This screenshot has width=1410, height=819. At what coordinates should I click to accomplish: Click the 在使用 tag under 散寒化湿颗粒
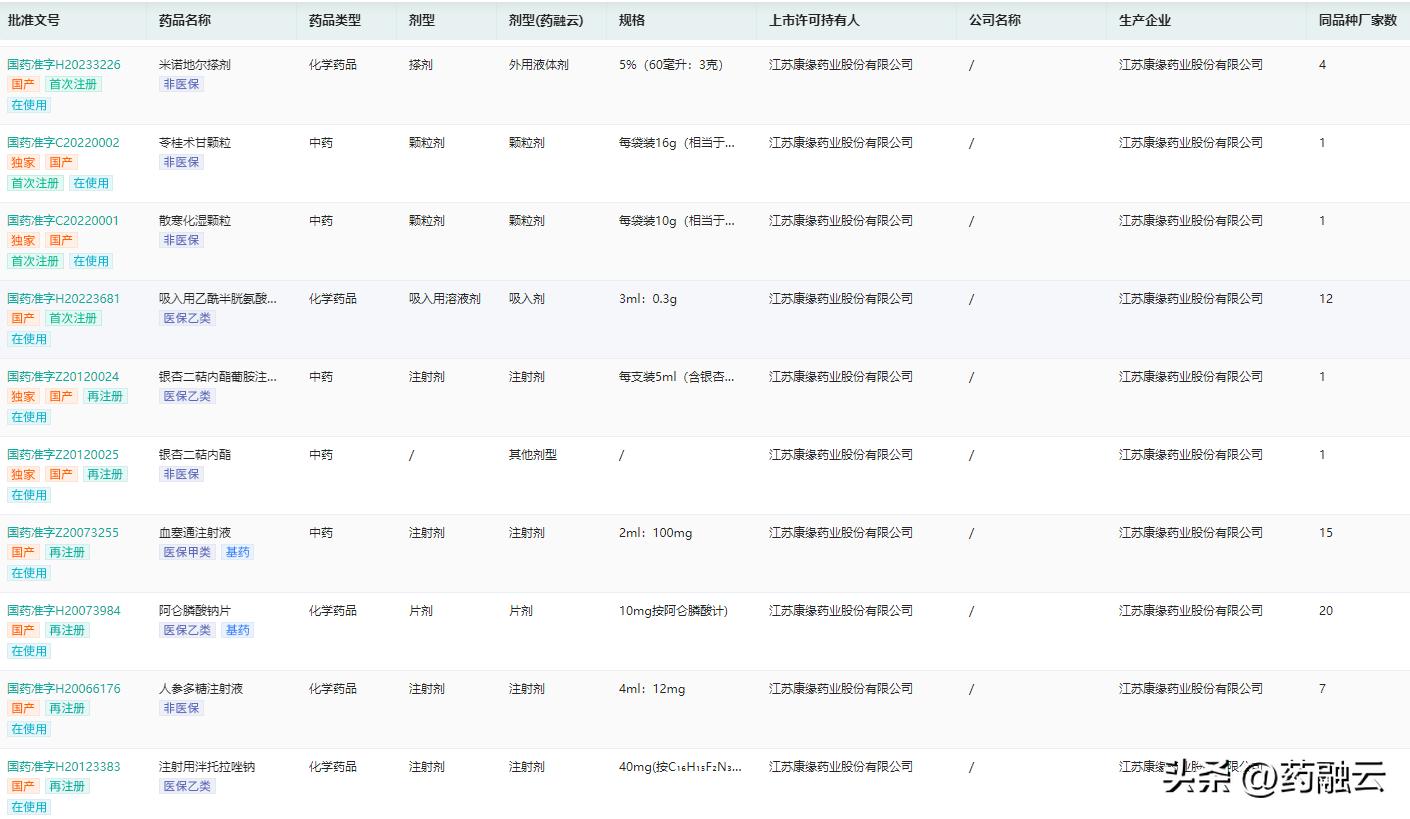click(x=92, y=260)
